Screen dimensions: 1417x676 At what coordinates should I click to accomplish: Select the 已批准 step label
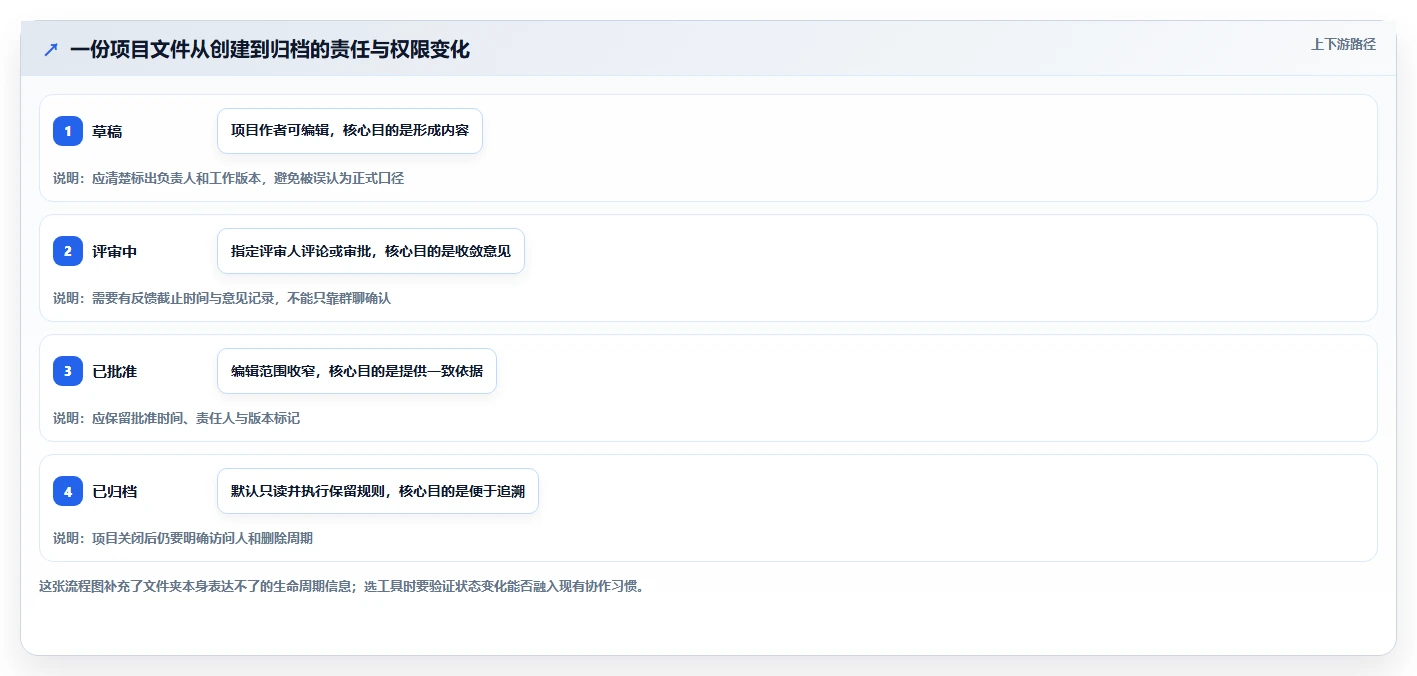[x=114, y=371]
